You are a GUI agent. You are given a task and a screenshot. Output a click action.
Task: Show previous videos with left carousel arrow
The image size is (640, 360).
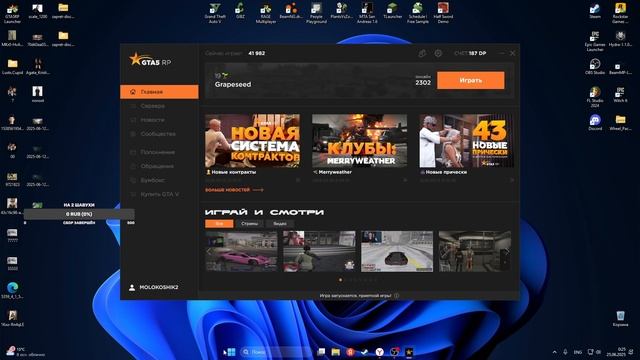click(x=209, y=251)
